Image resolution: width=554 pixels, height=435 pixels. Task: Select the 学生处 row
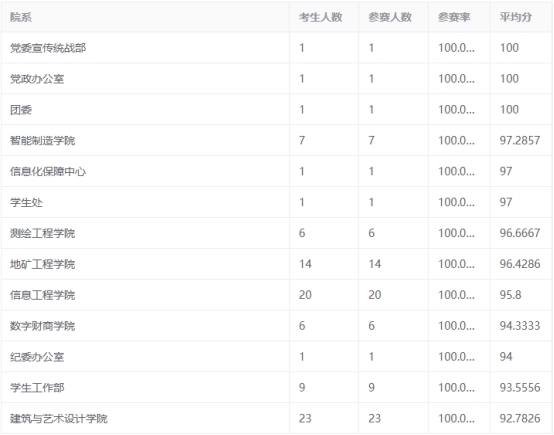coord(277,202)
